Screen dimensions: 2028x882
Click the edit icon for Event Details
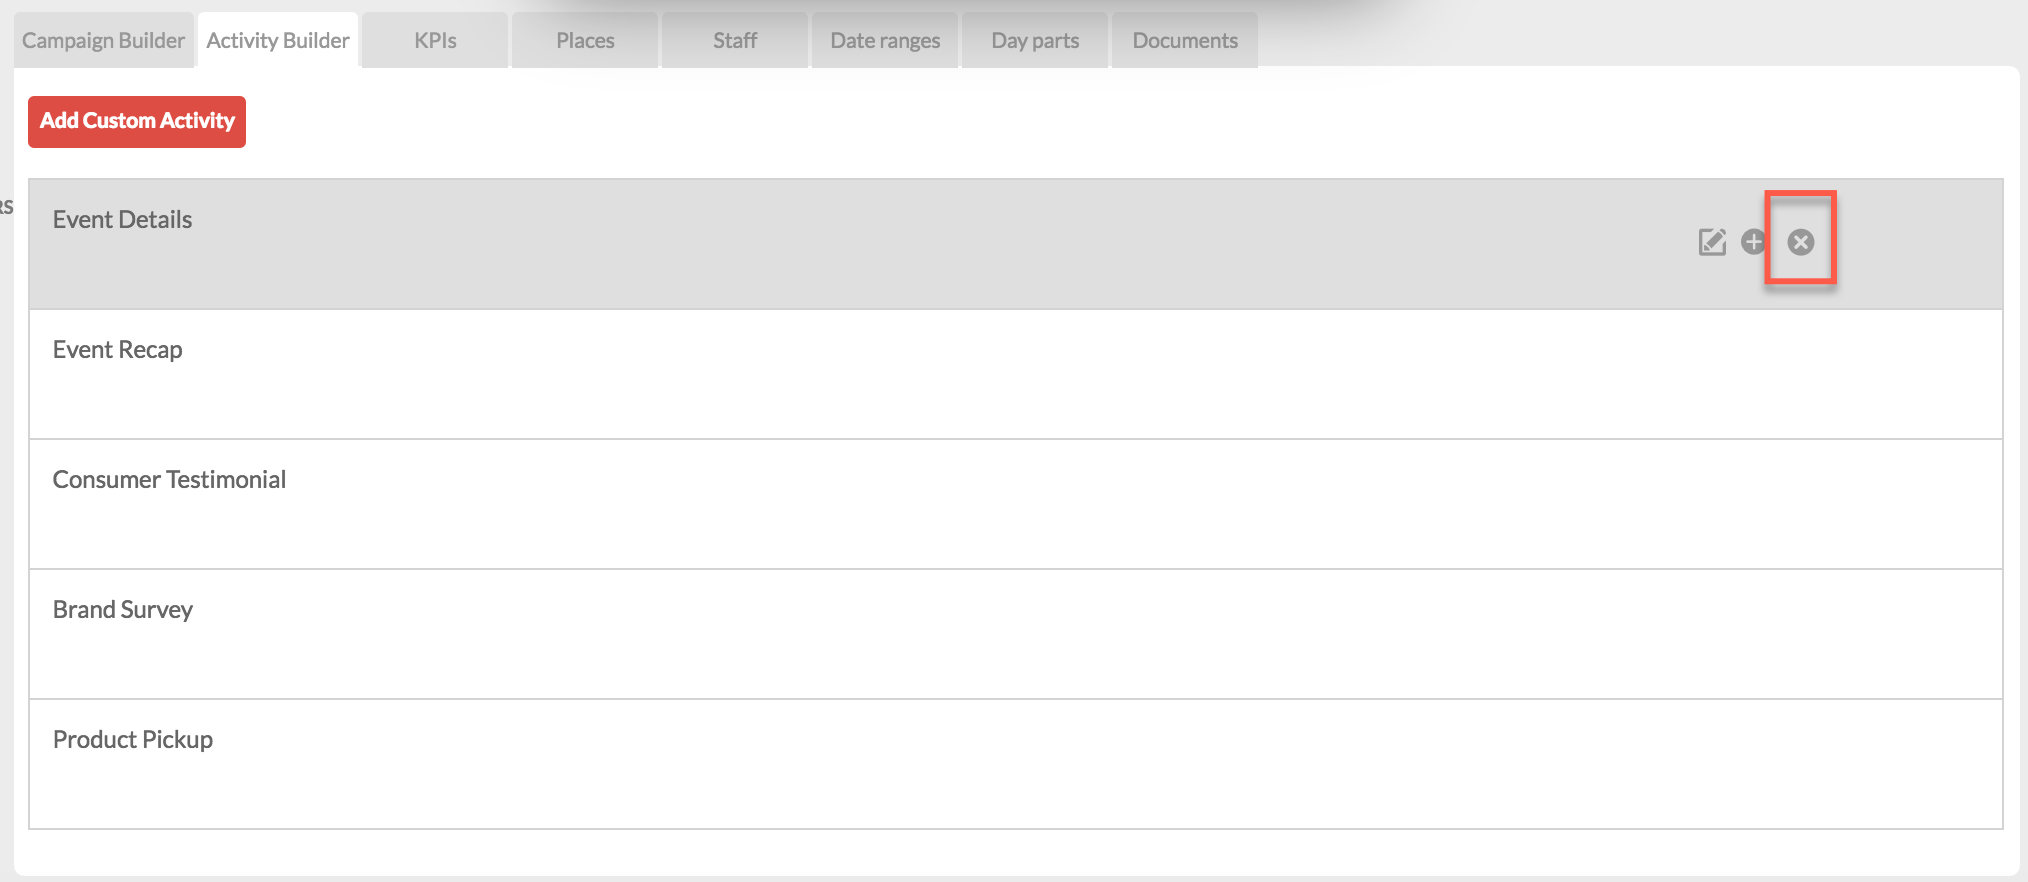(1712, 242)
